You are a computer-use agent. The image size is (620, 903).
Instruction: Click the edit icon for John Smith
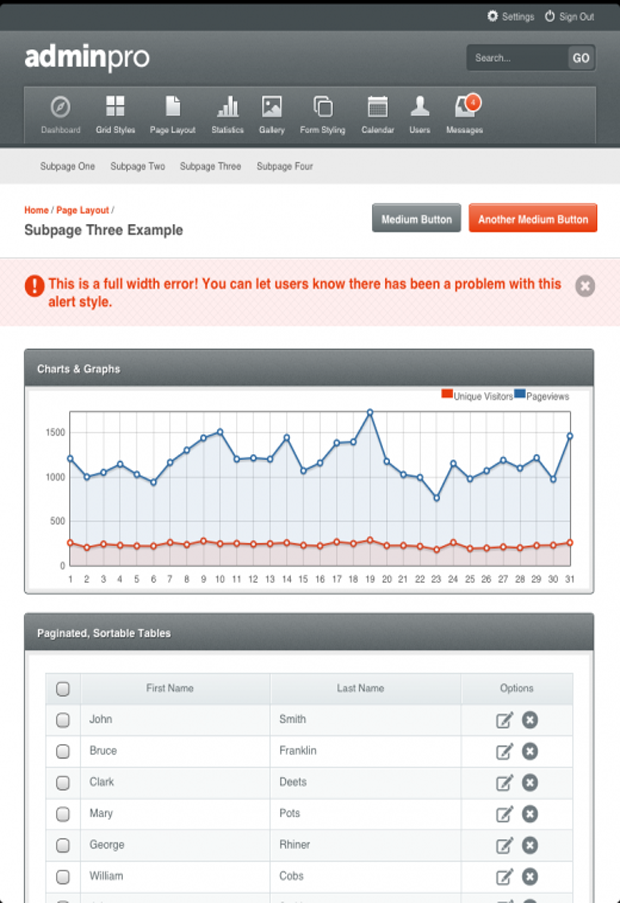tap(504, 719)
